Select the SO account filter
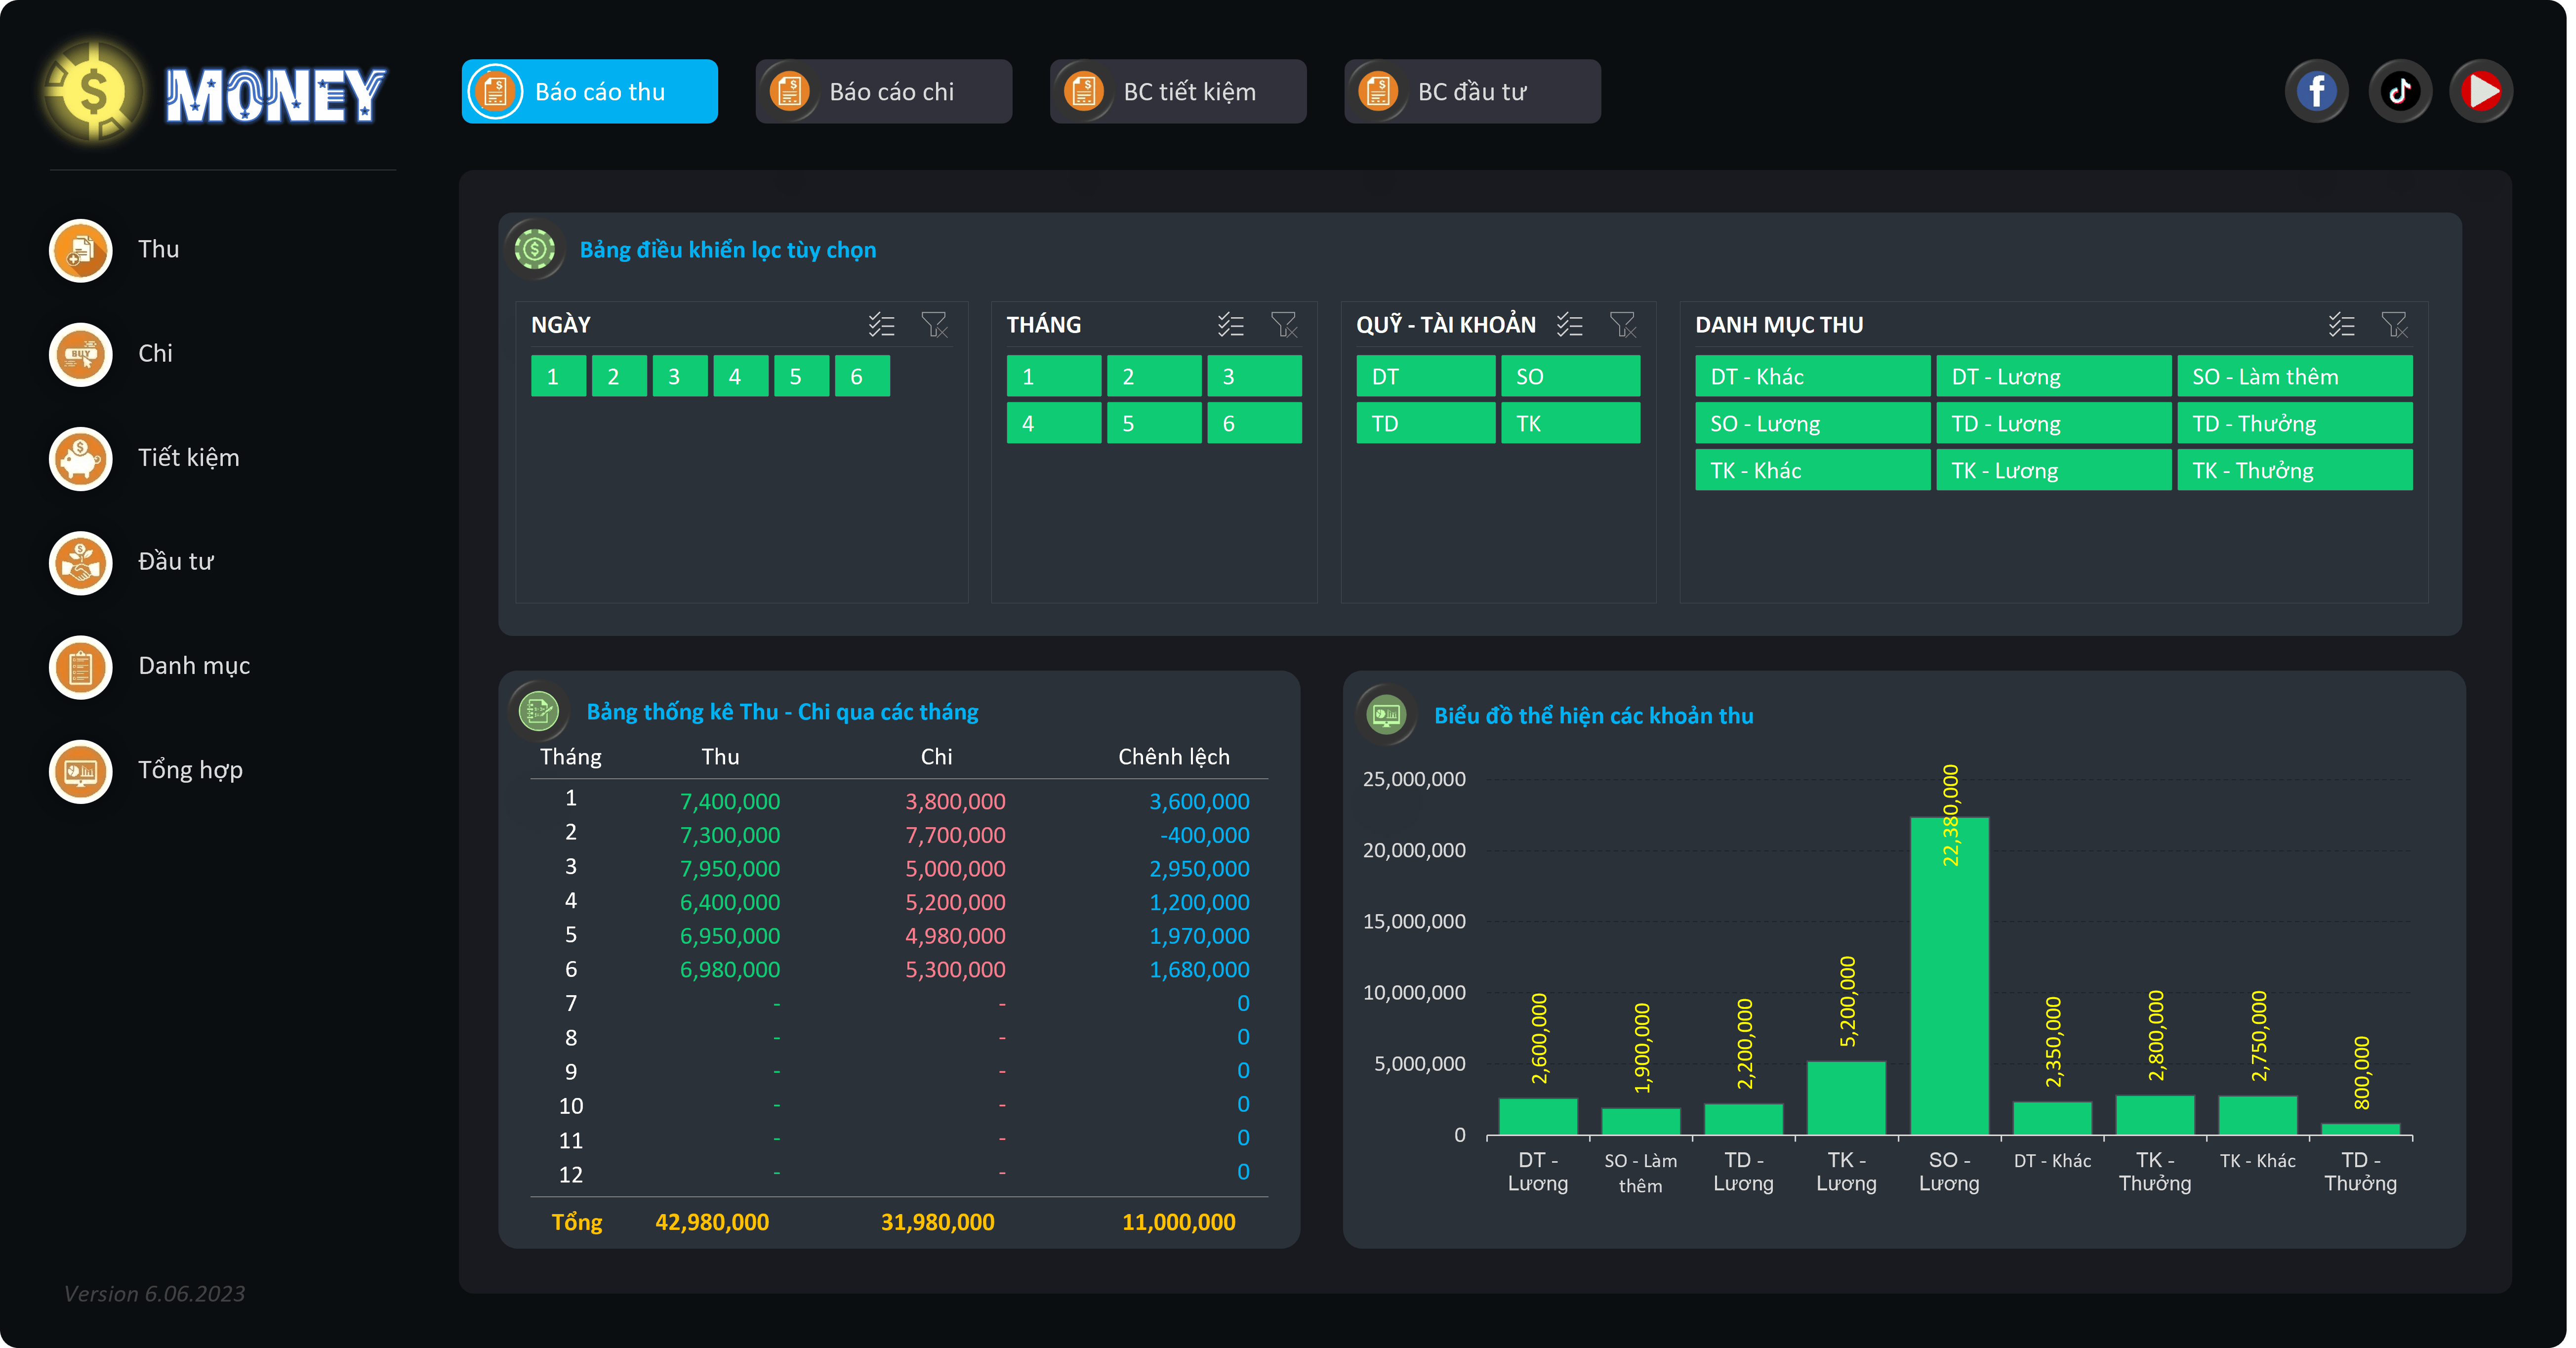The height and width of the screenshot is (1348, 2576). tap(1570, 377)
